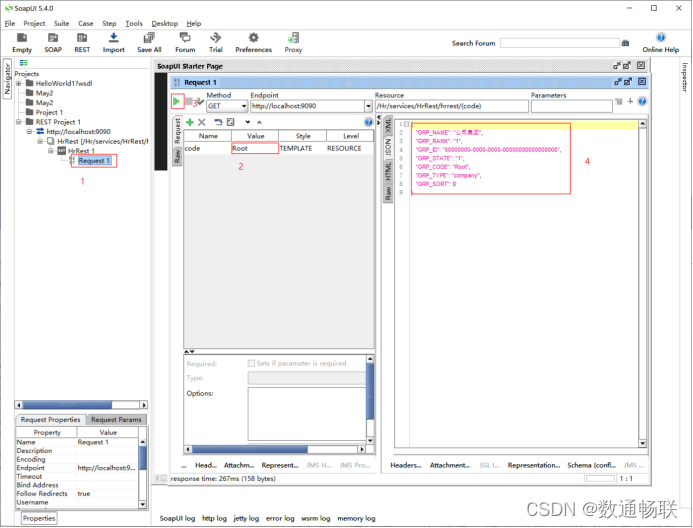Click the Properties button at bottom left

39,518
